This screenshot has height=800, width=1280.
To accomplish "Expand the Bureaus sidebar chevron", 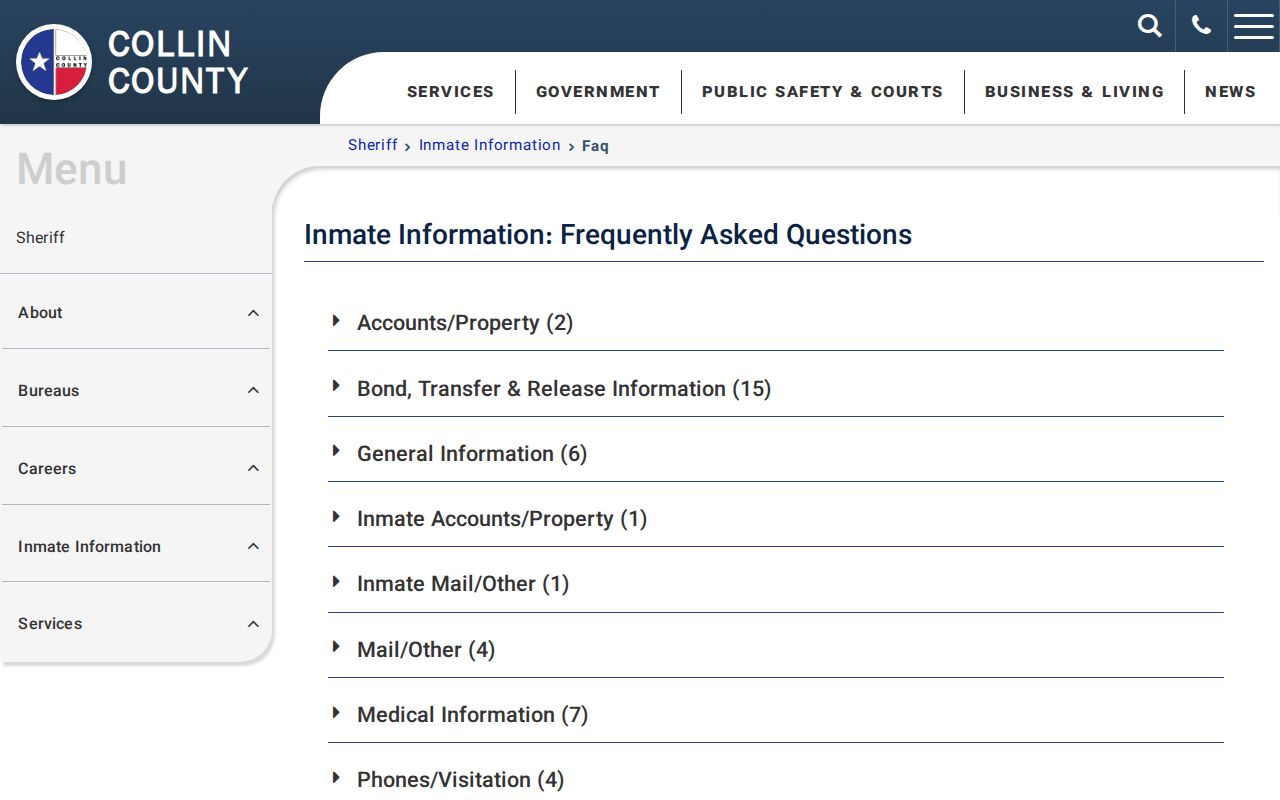I will pos(253,391).
